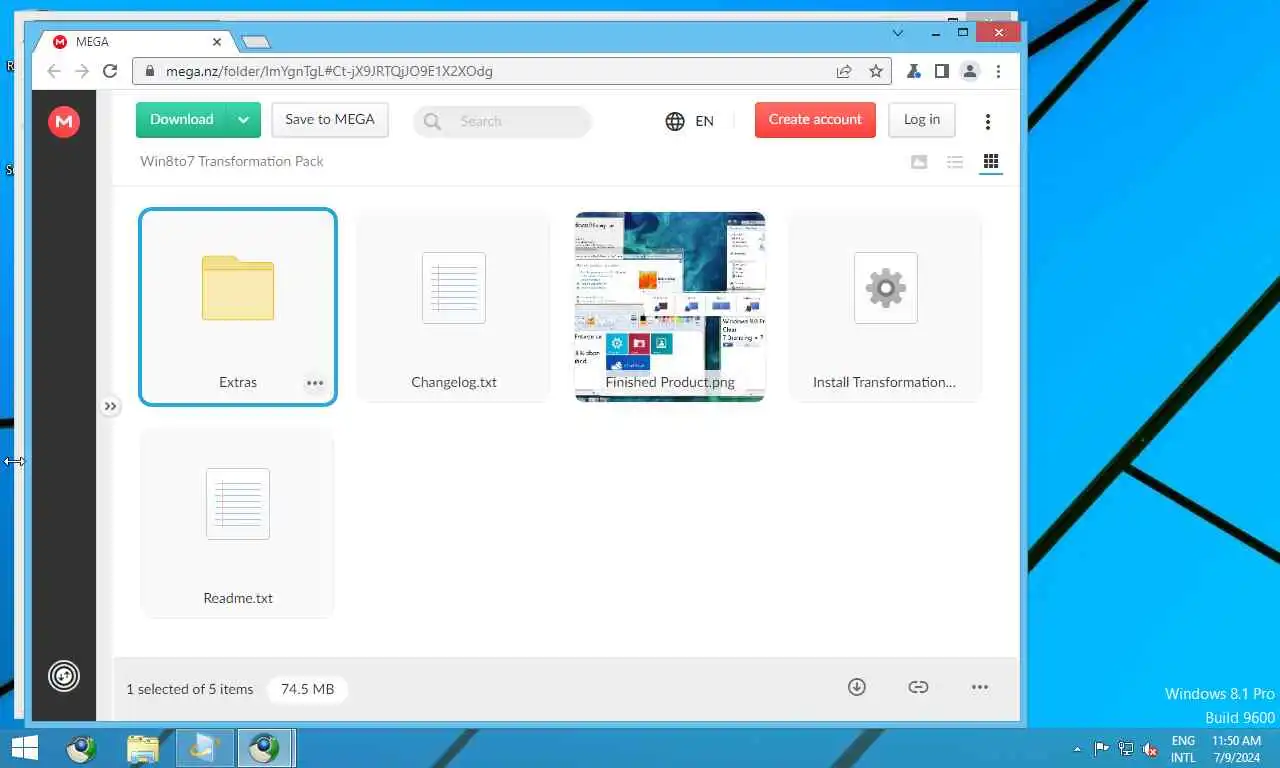Show hidden tray icons arrow
This screenshot has width=1280, height=768.
(x=1077, y=748)
